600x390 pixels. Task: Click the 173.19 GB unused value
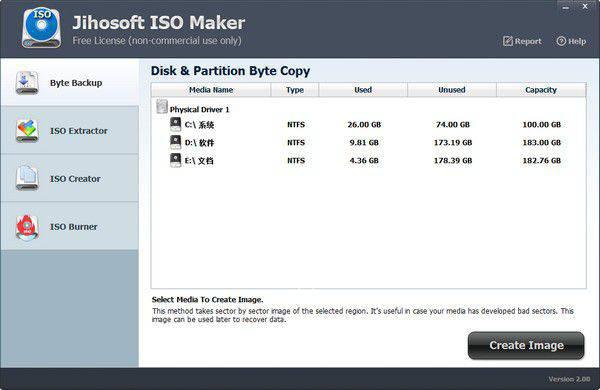point(453,143)
